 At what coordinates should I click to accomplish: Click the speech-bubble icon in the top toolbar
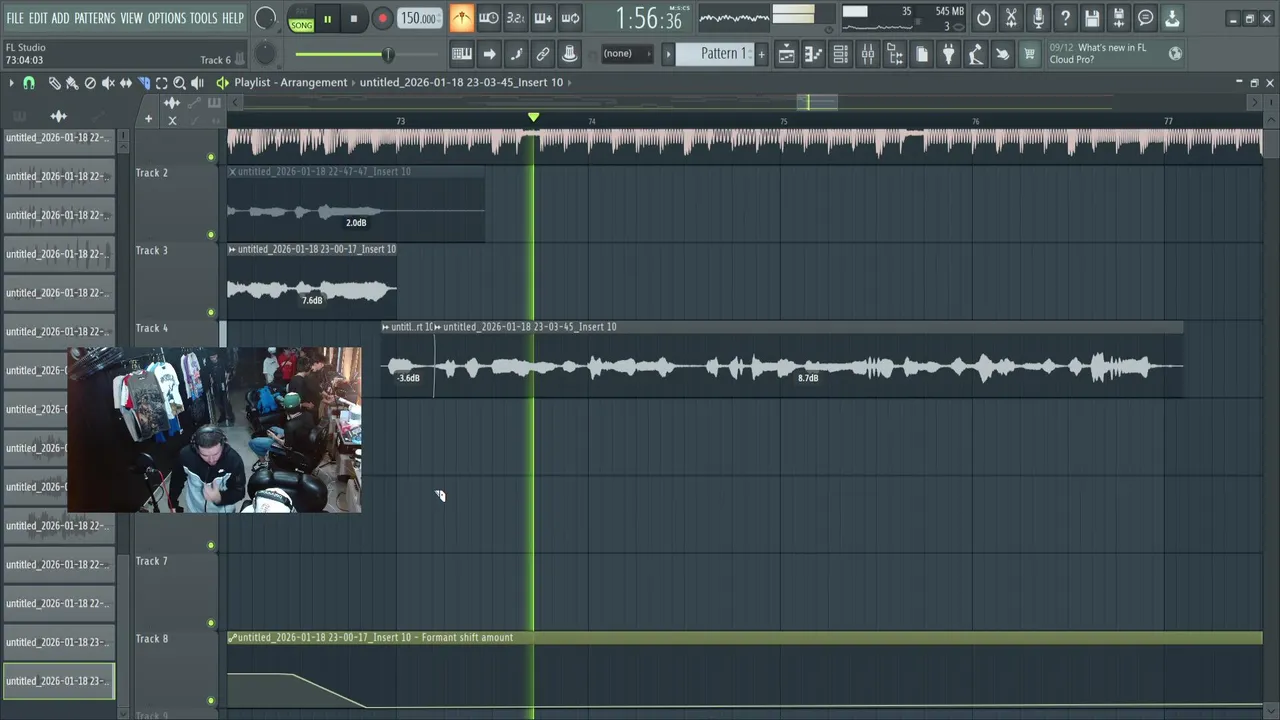(1146, 18)
